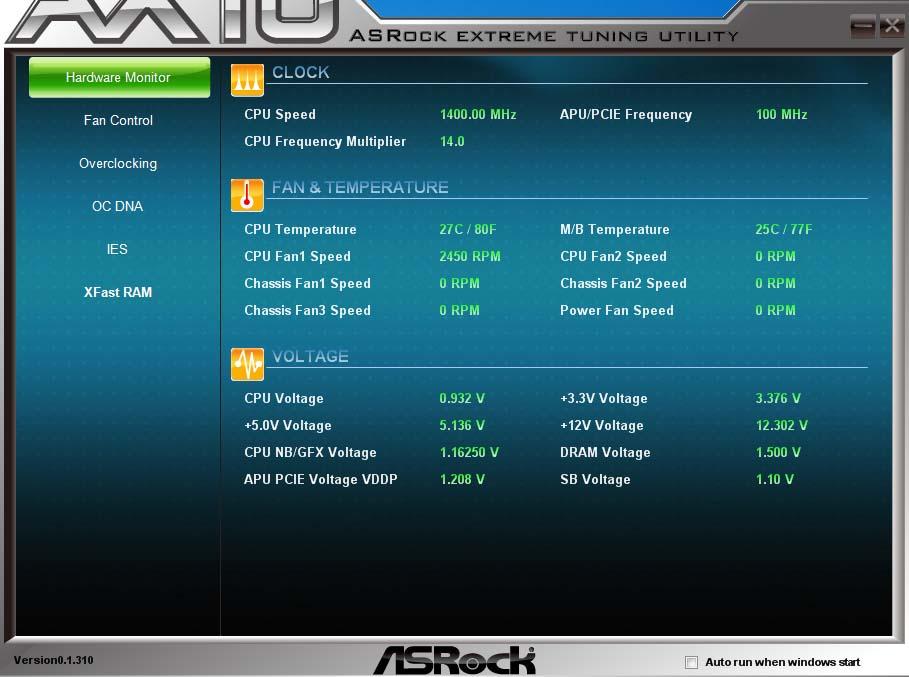Click the Voltage waveform icon
The width and height of the screenshot is (909, 677).
[x=247, y=364]
